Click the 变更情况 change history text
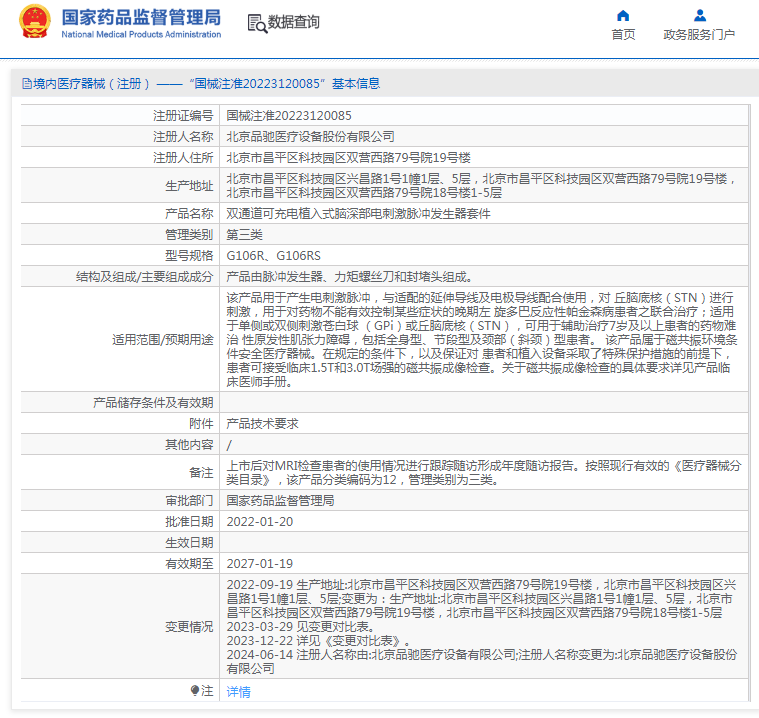This screenshot has height=718, width=759. tap(482, 626)
